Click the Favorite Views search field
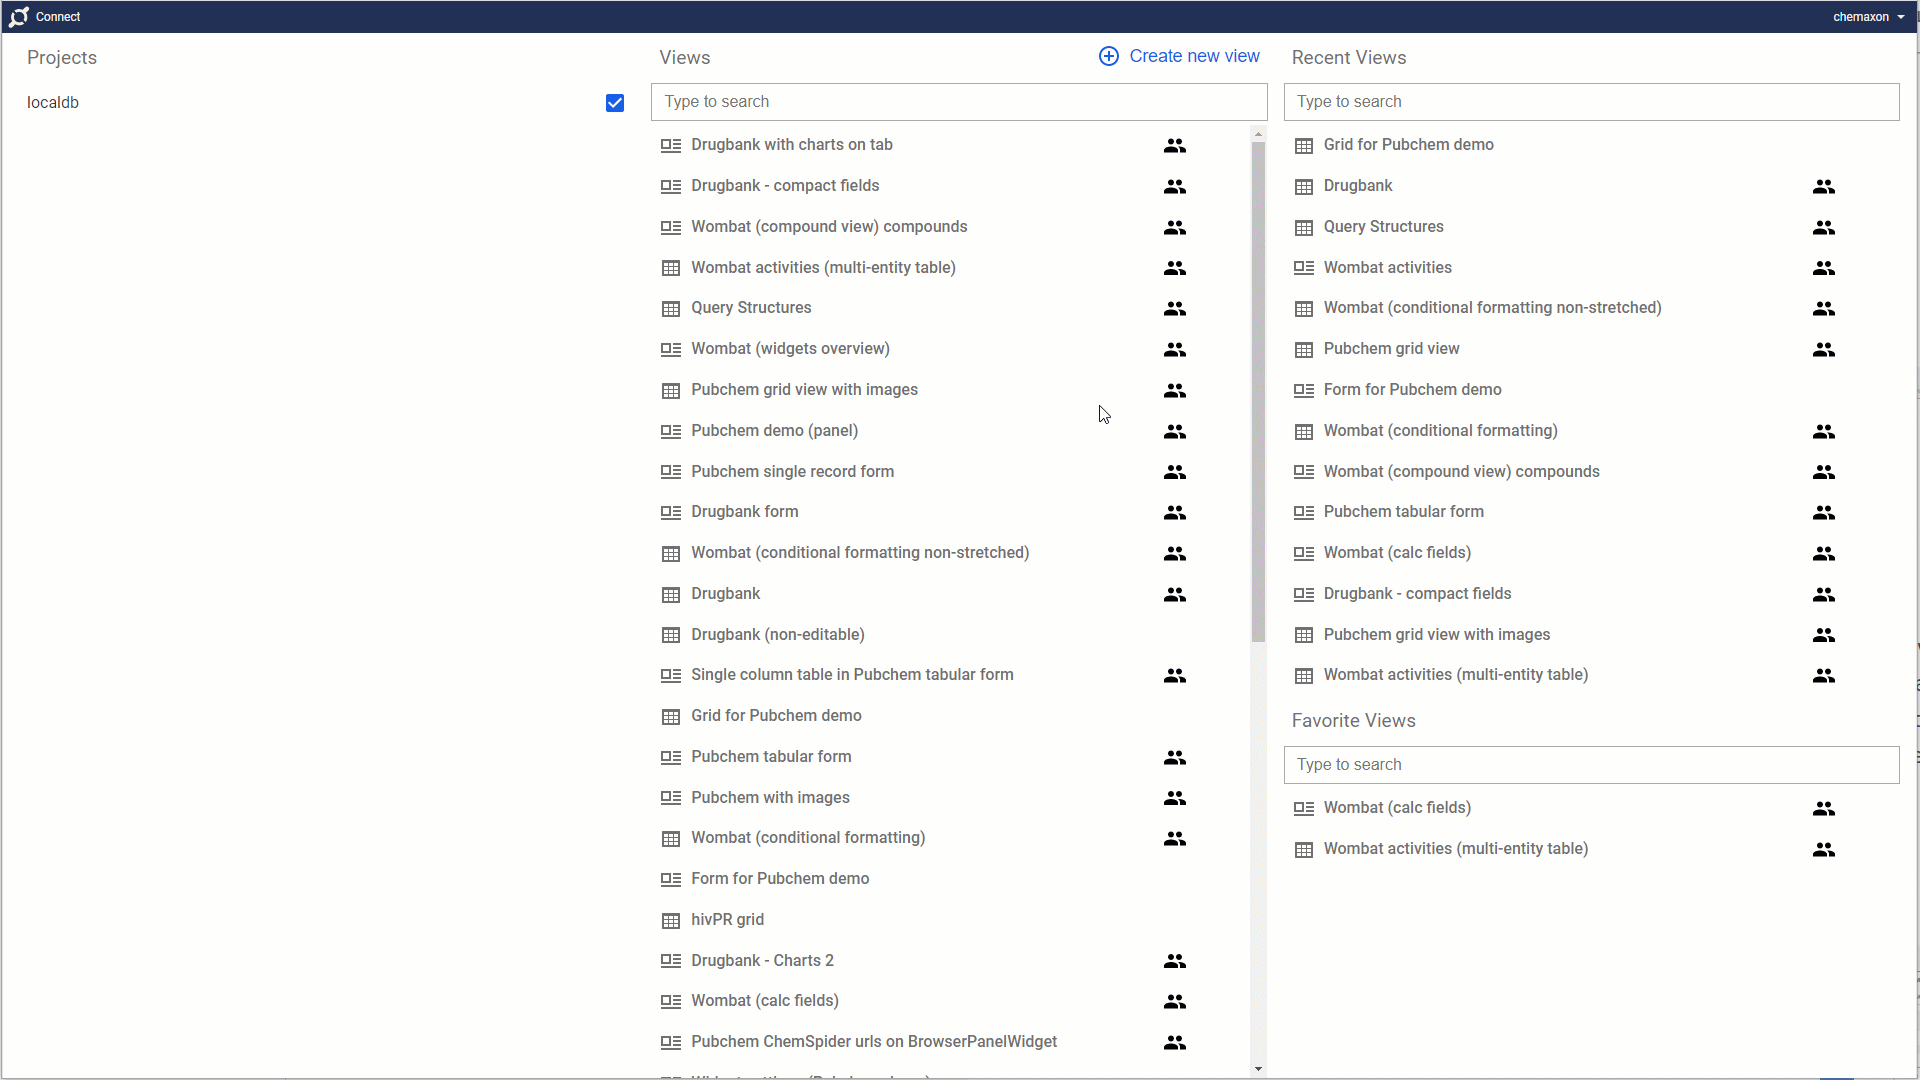Image resolution: width=1920 pixels, height=1080 pixels. coord(1590,765)
